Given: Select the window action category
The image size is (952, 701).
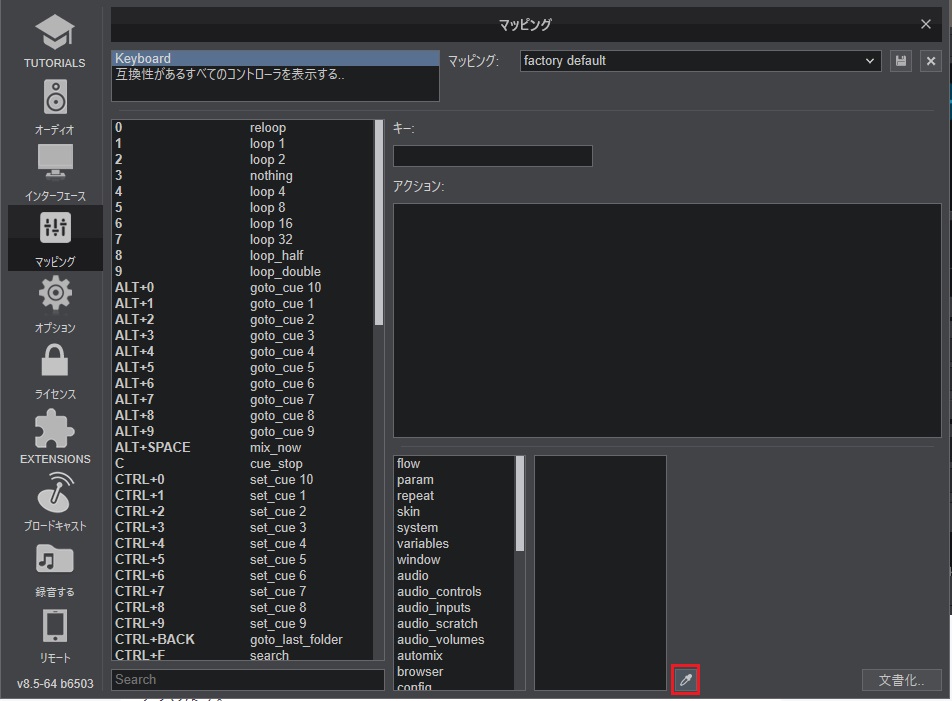Looking at the screenshot, I should 454,560.
